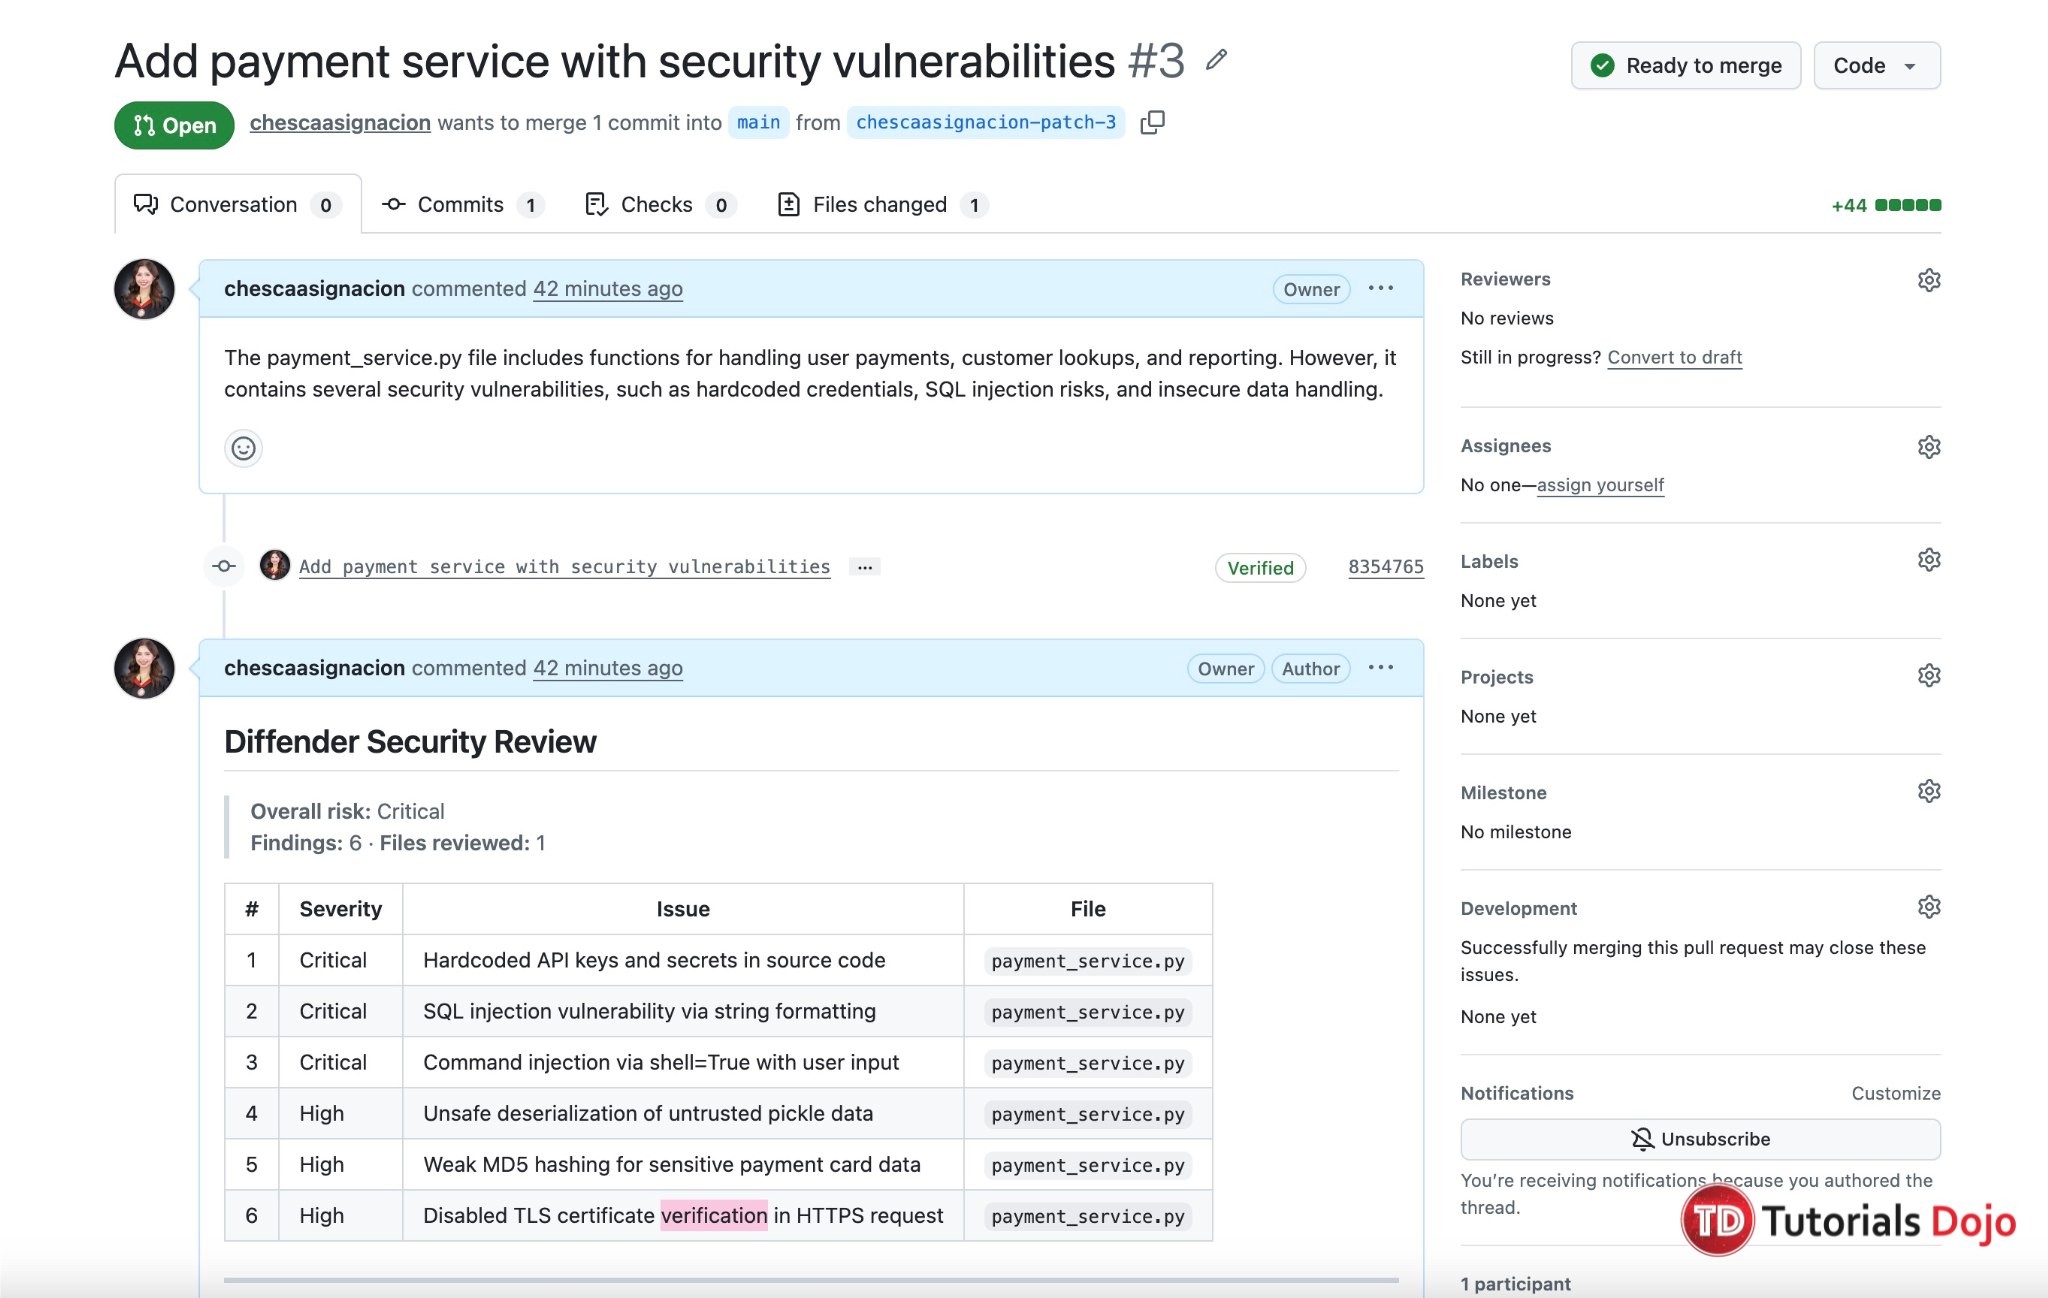Switch to the Commits tab

[463, 205]
